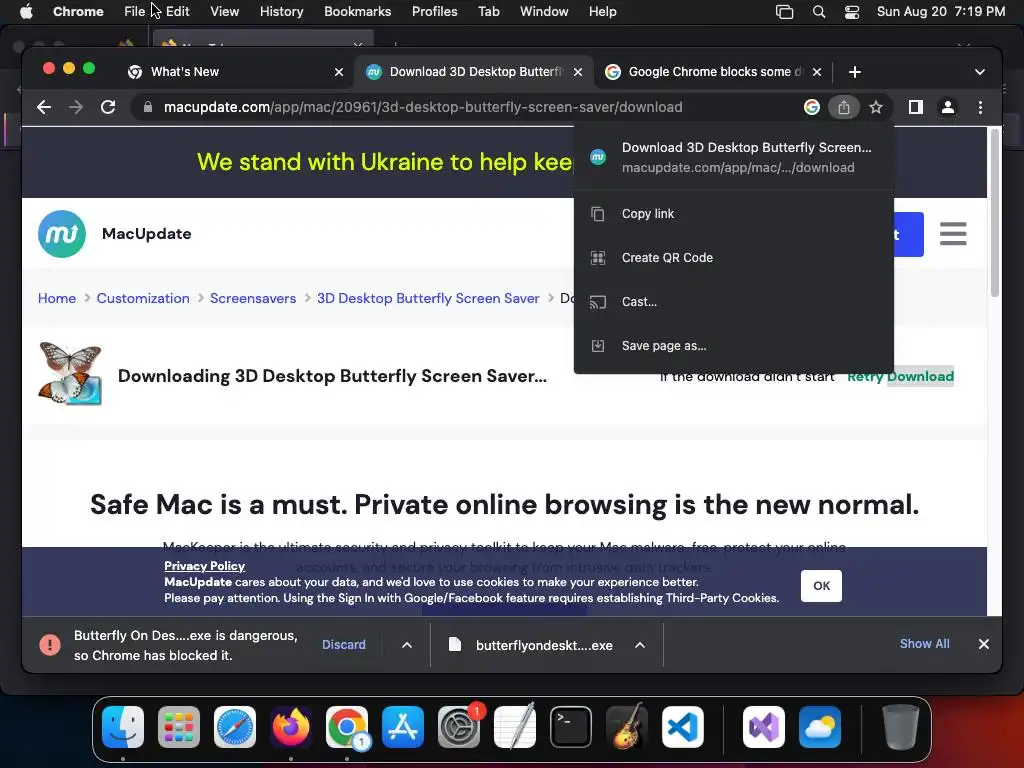Open Control Center in menu bar

(x=852, y=12)
